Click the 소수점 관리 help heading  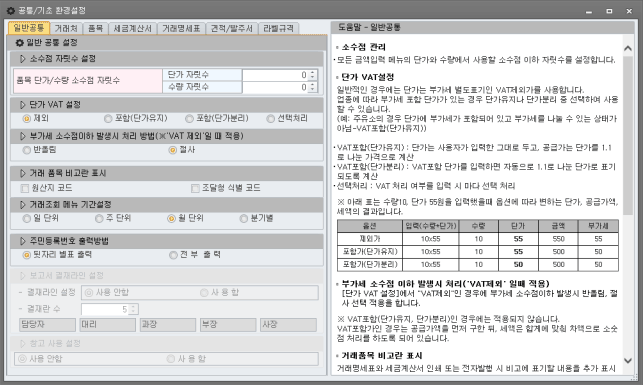point(364,47)
